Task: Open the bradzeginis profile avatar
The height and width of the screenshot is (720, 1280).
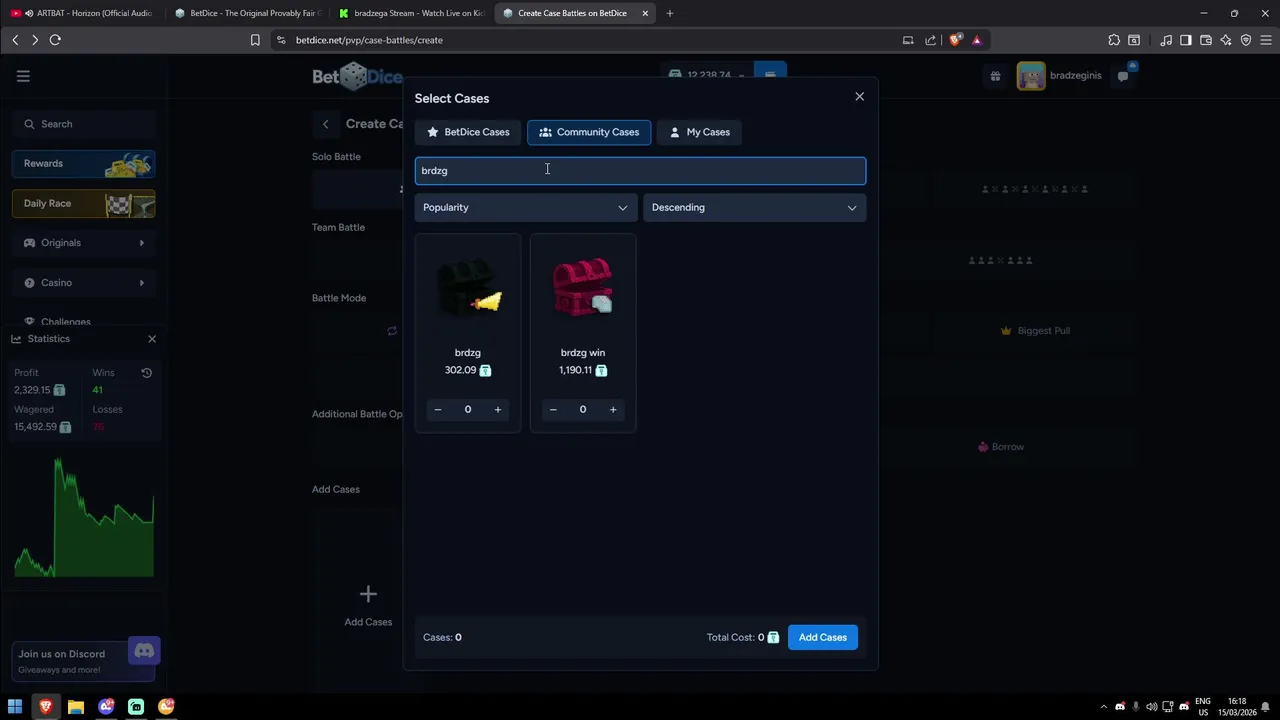Action: pyautogui.click(x=1031, y=76)
